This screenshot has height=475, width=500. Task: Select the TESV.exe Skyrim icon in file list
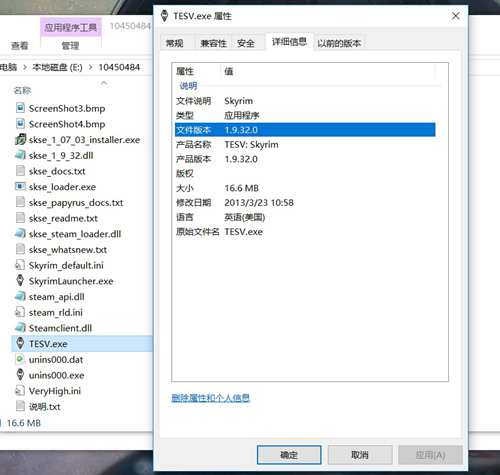(x=20, y=344)
